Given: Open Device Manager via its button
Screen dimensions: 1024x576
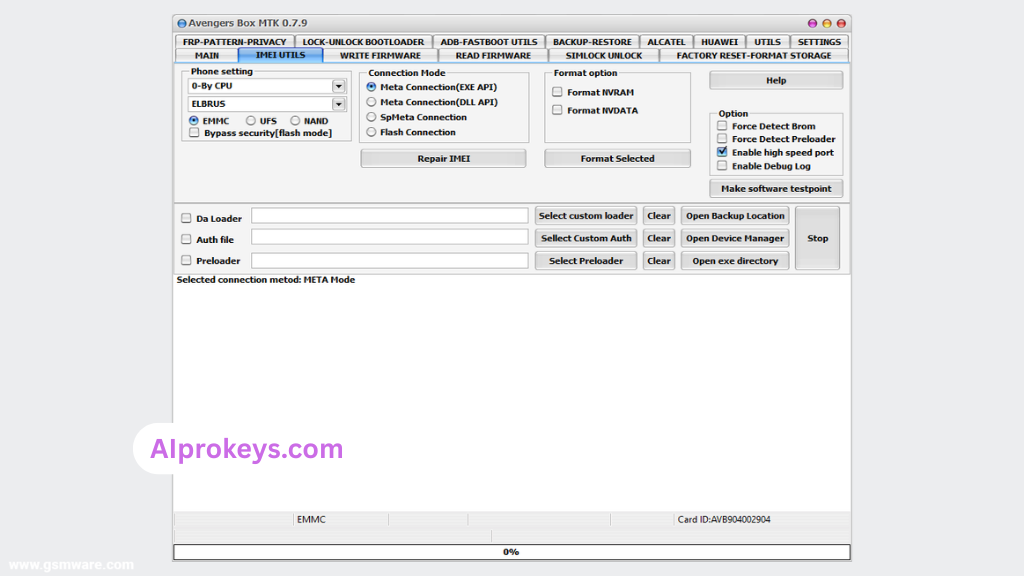Looking at the screenshot, I should click(x=735, y=238).
